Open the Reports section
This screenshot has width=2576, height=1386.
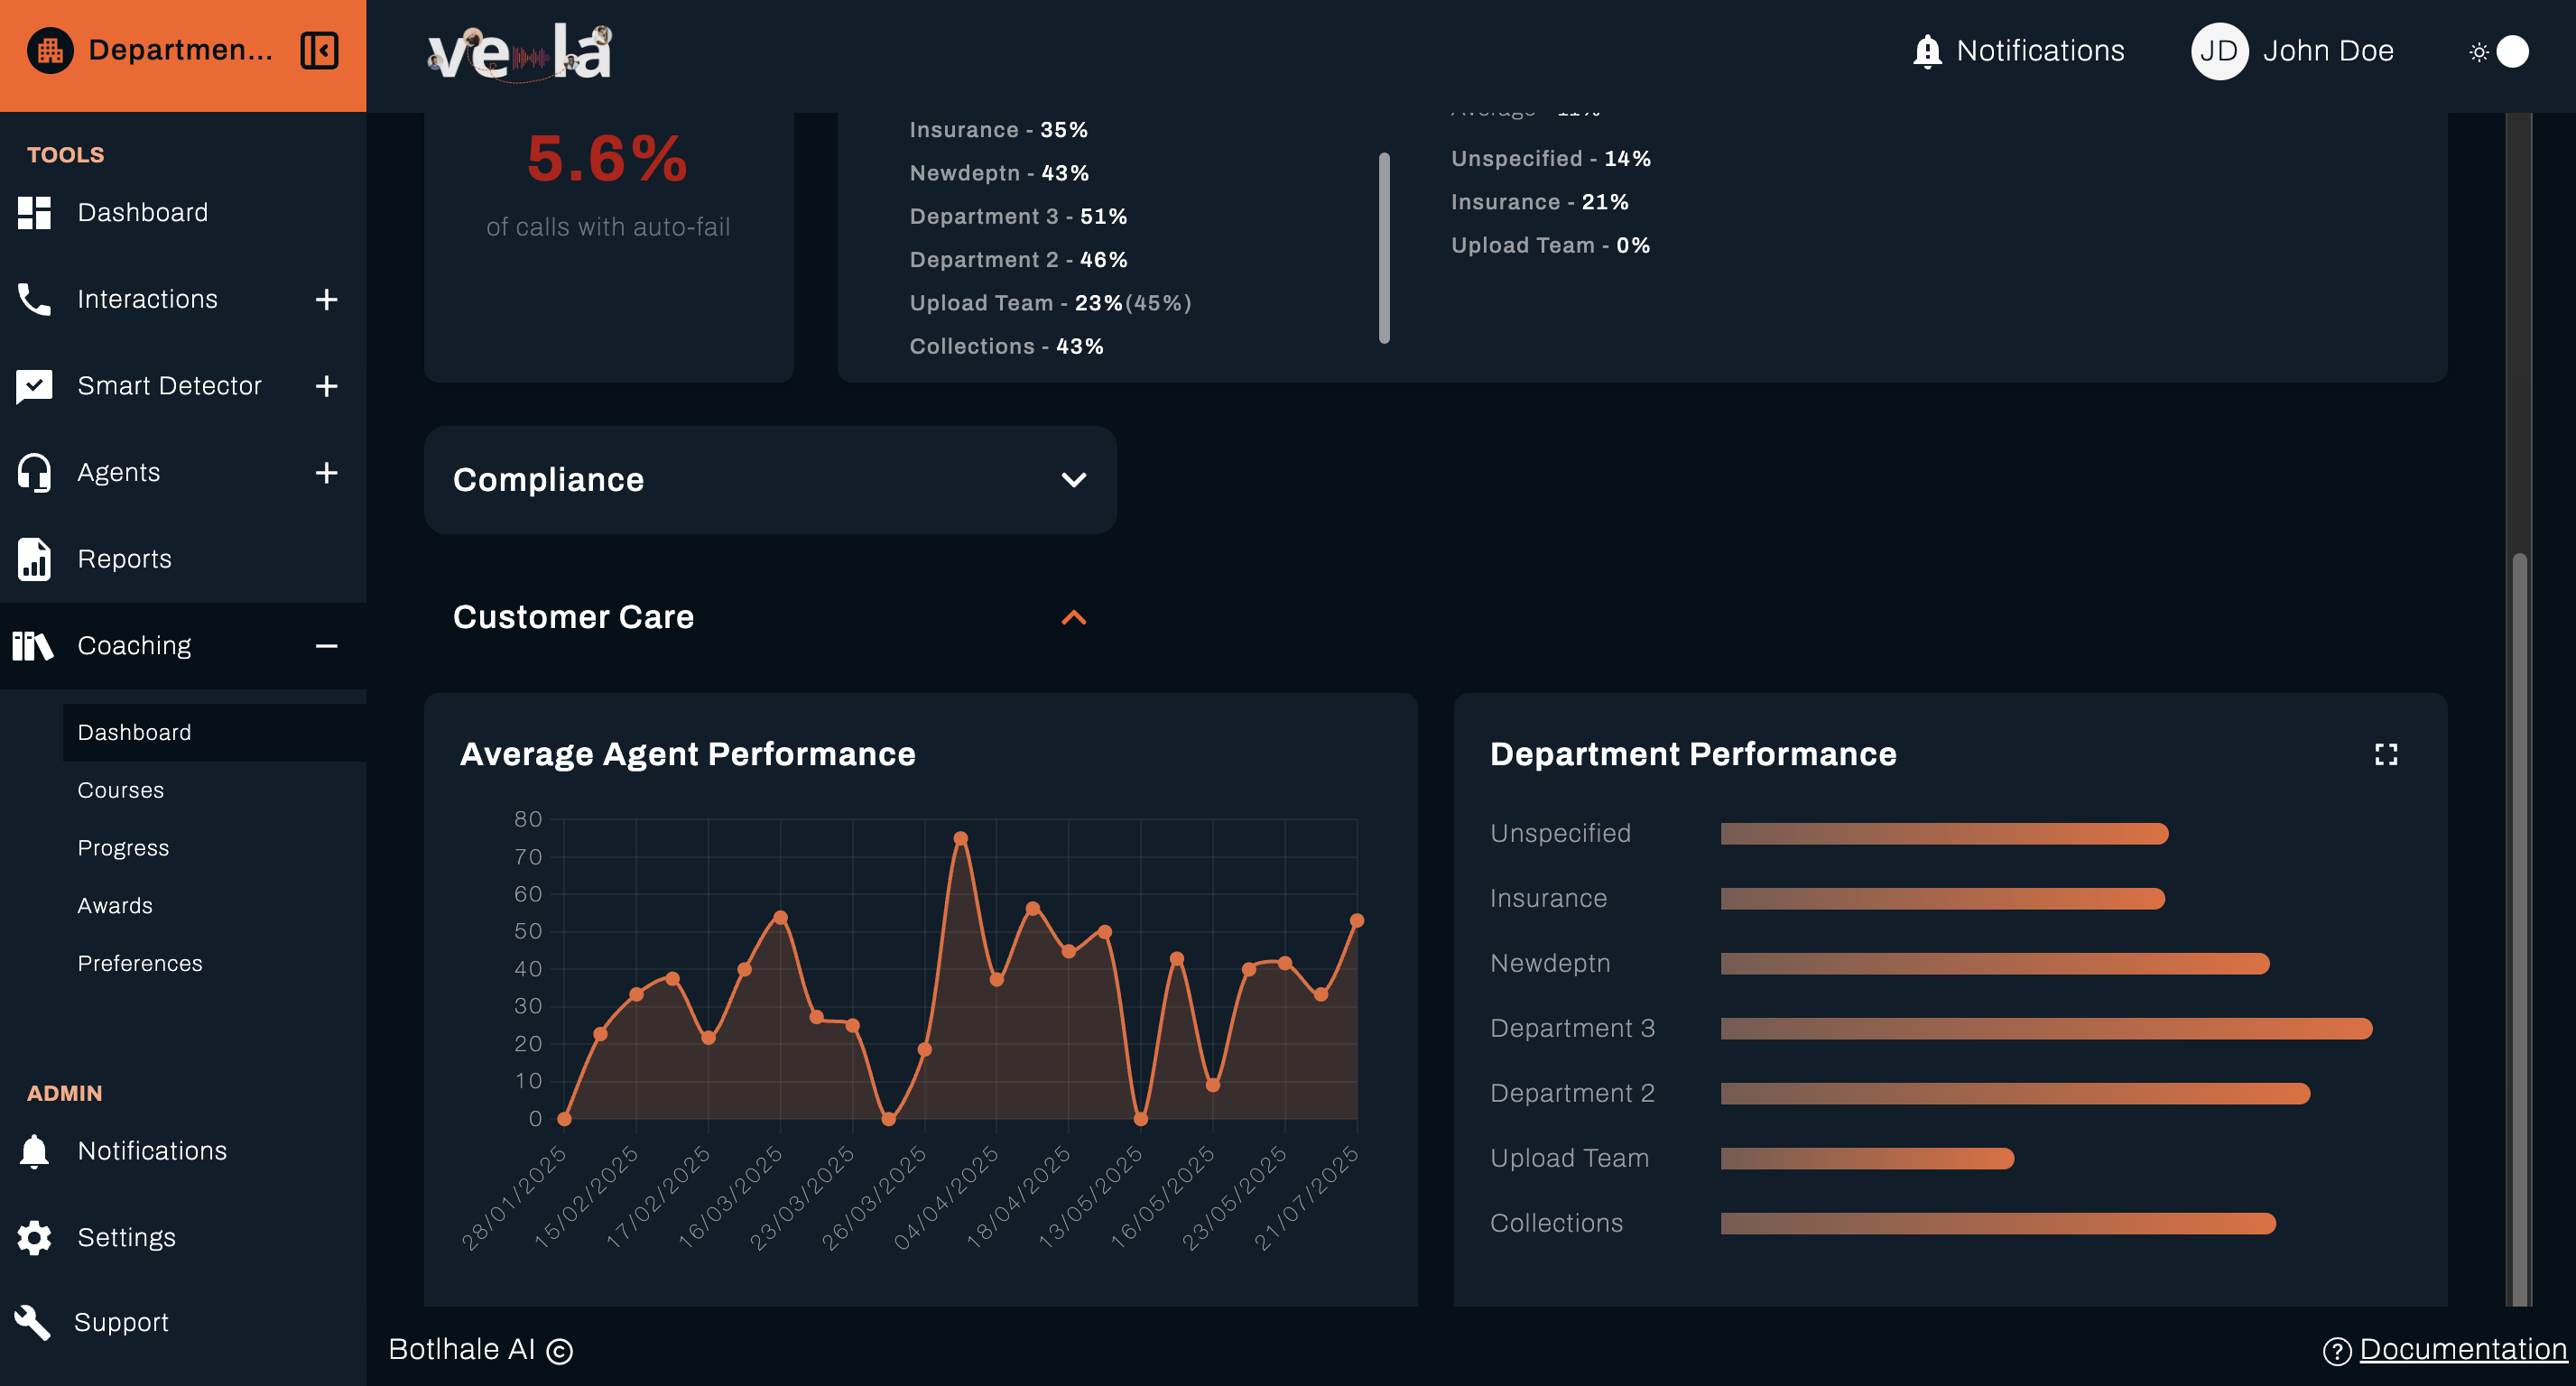coord(124,558)
